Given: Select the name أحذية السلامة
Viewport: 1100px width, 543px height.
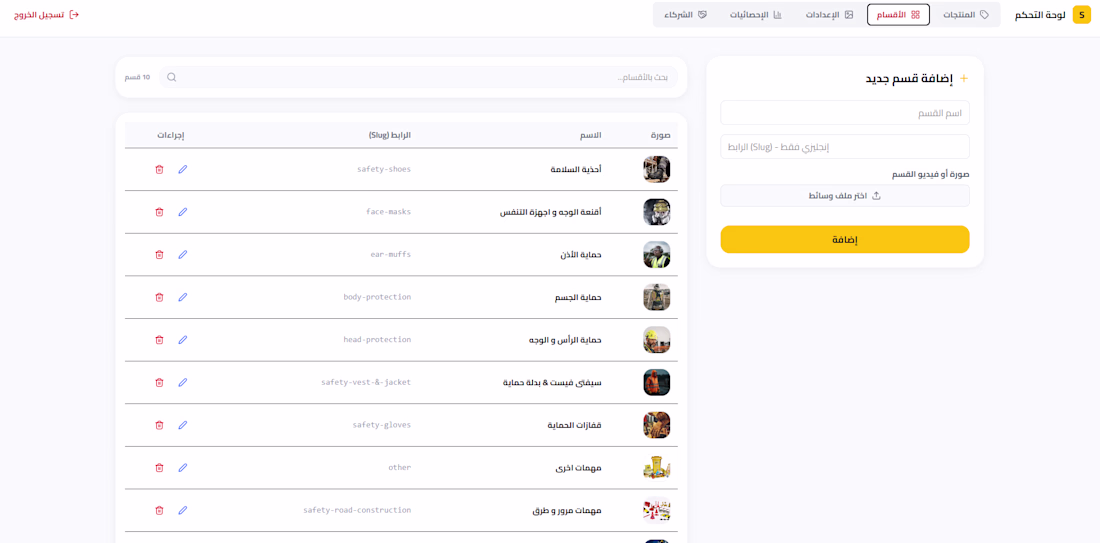Looking at the screenshot, I should [576, 169].
